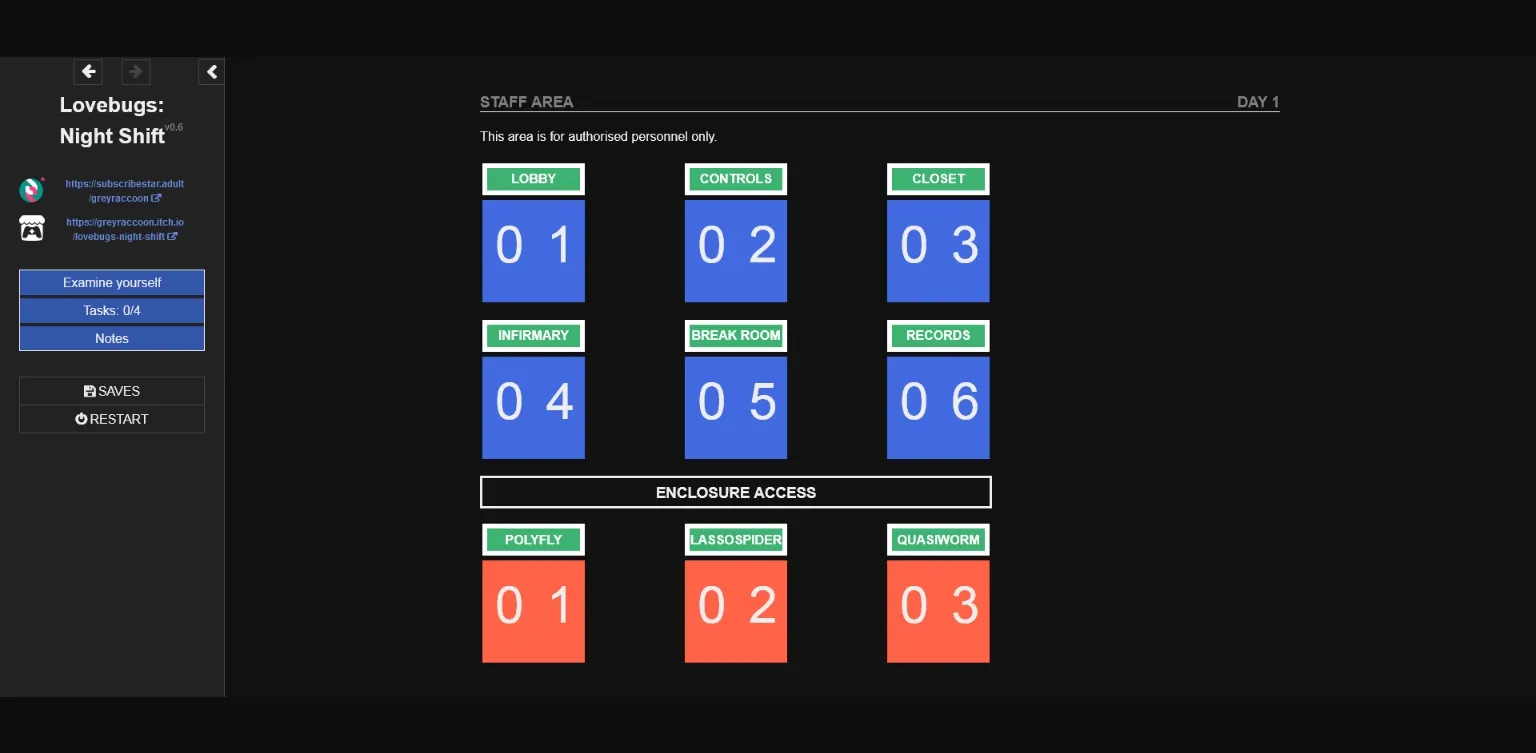Click the SubscribeStar logo icon
Image resolution: width=1536 pixels, height=753 pixels.
32,190
